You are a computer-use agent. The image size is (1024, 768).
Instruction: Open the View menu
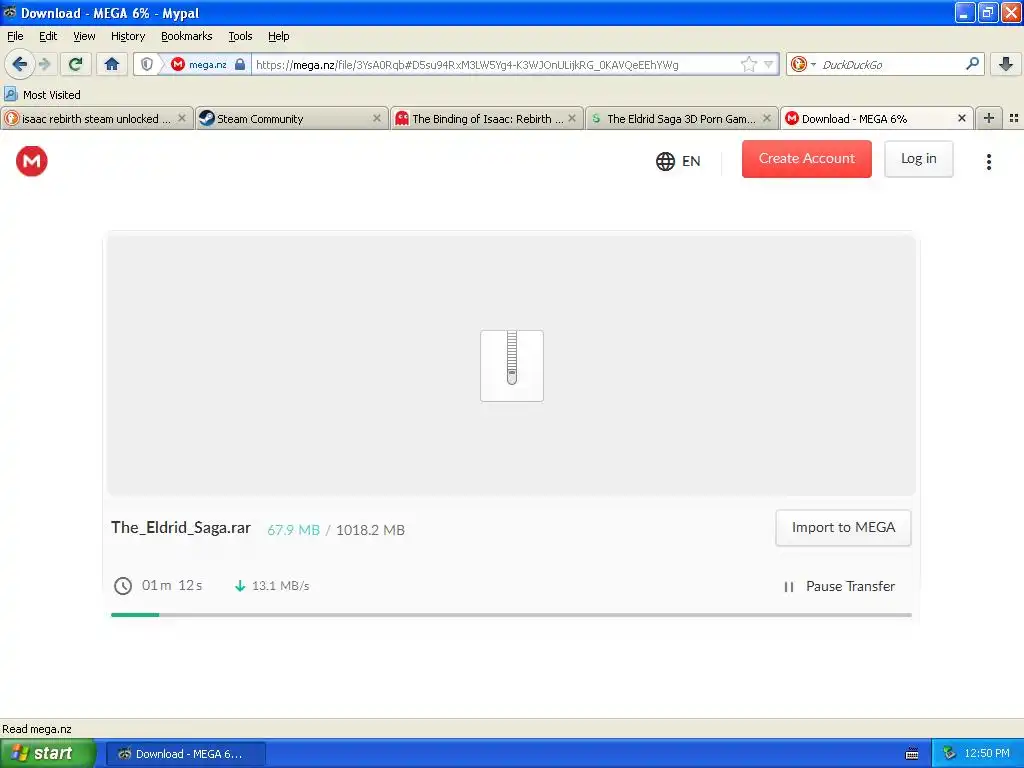tap(84, 36)
